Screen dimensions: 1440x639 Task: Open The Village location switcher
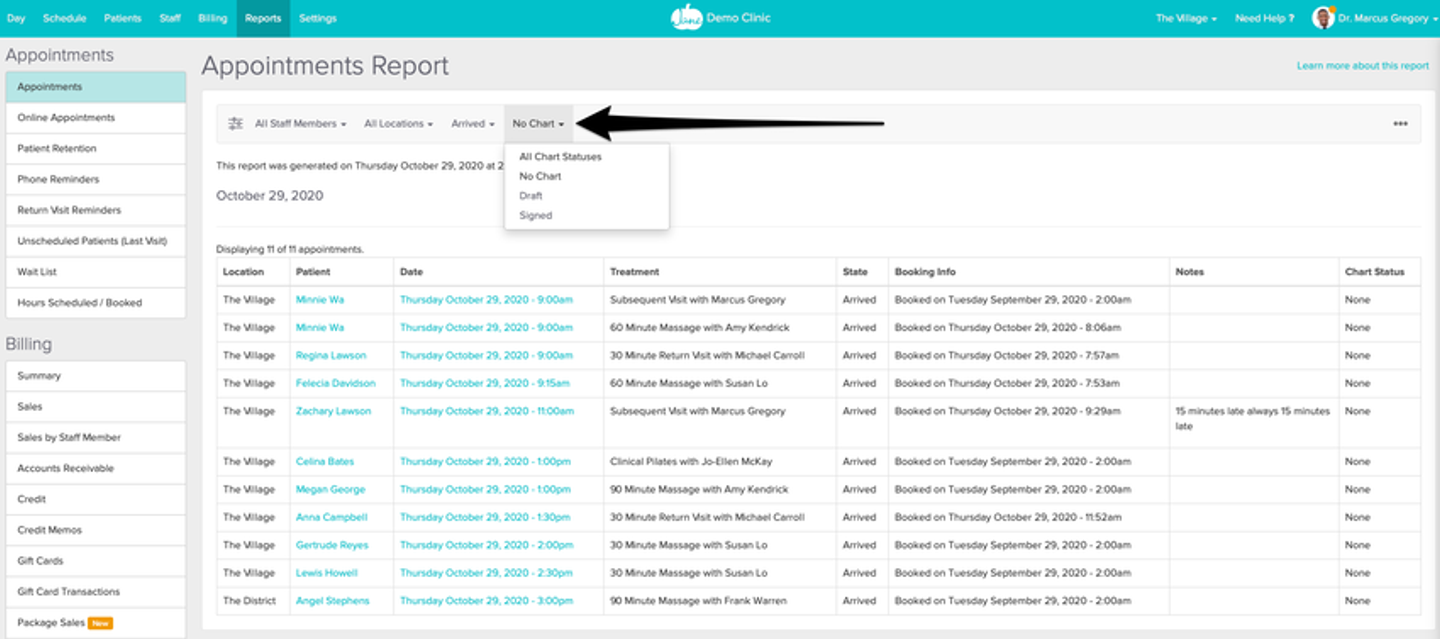[x=1186, y=18]
